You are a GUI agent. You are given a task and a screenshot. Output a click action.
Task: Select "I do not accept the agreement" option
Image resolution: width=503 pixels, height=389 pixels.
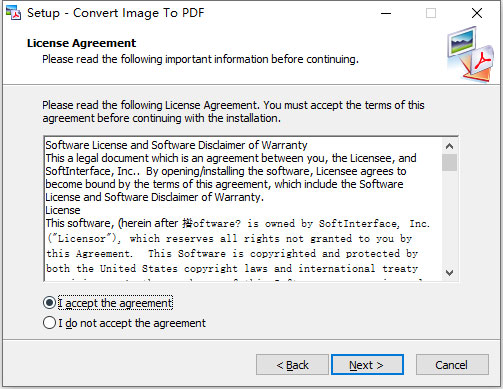click(x=49, y=323)
